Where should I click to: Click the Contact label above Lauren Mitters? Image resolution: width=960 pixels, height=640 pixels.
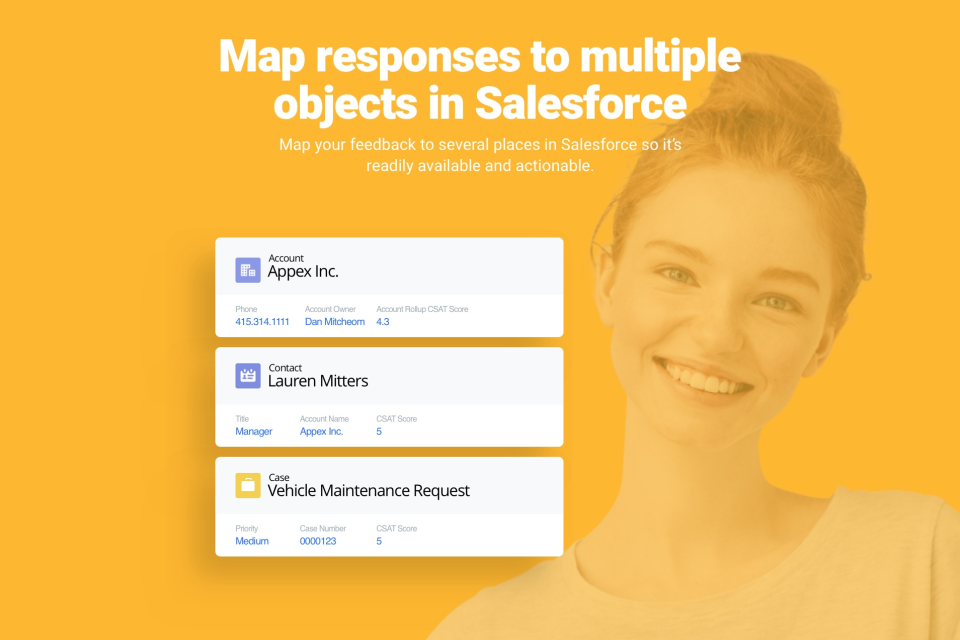pyautogui.click(x=285, y=367)
